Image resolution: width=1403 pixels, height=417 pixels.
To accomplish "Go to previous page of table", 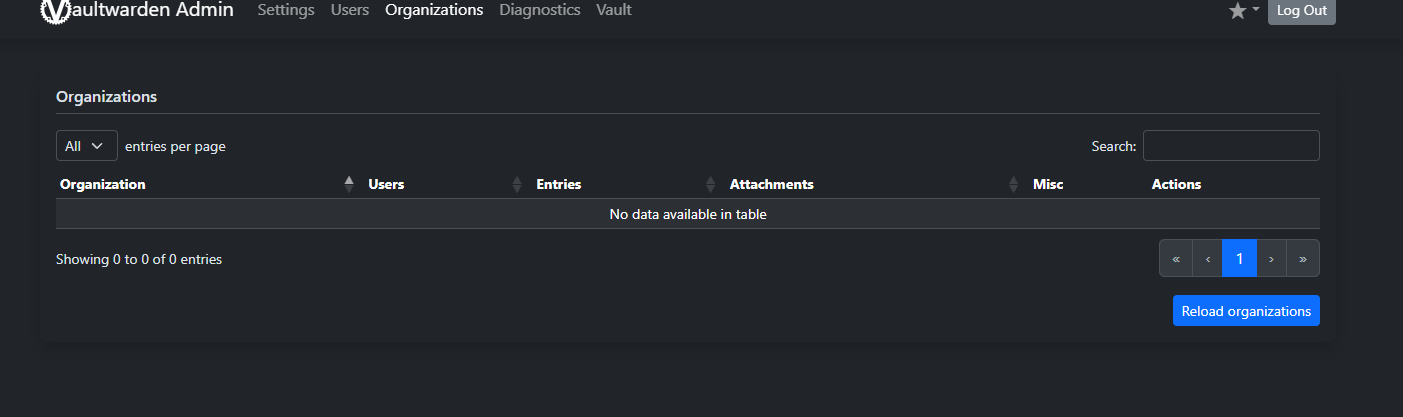I will [1207, 258].
